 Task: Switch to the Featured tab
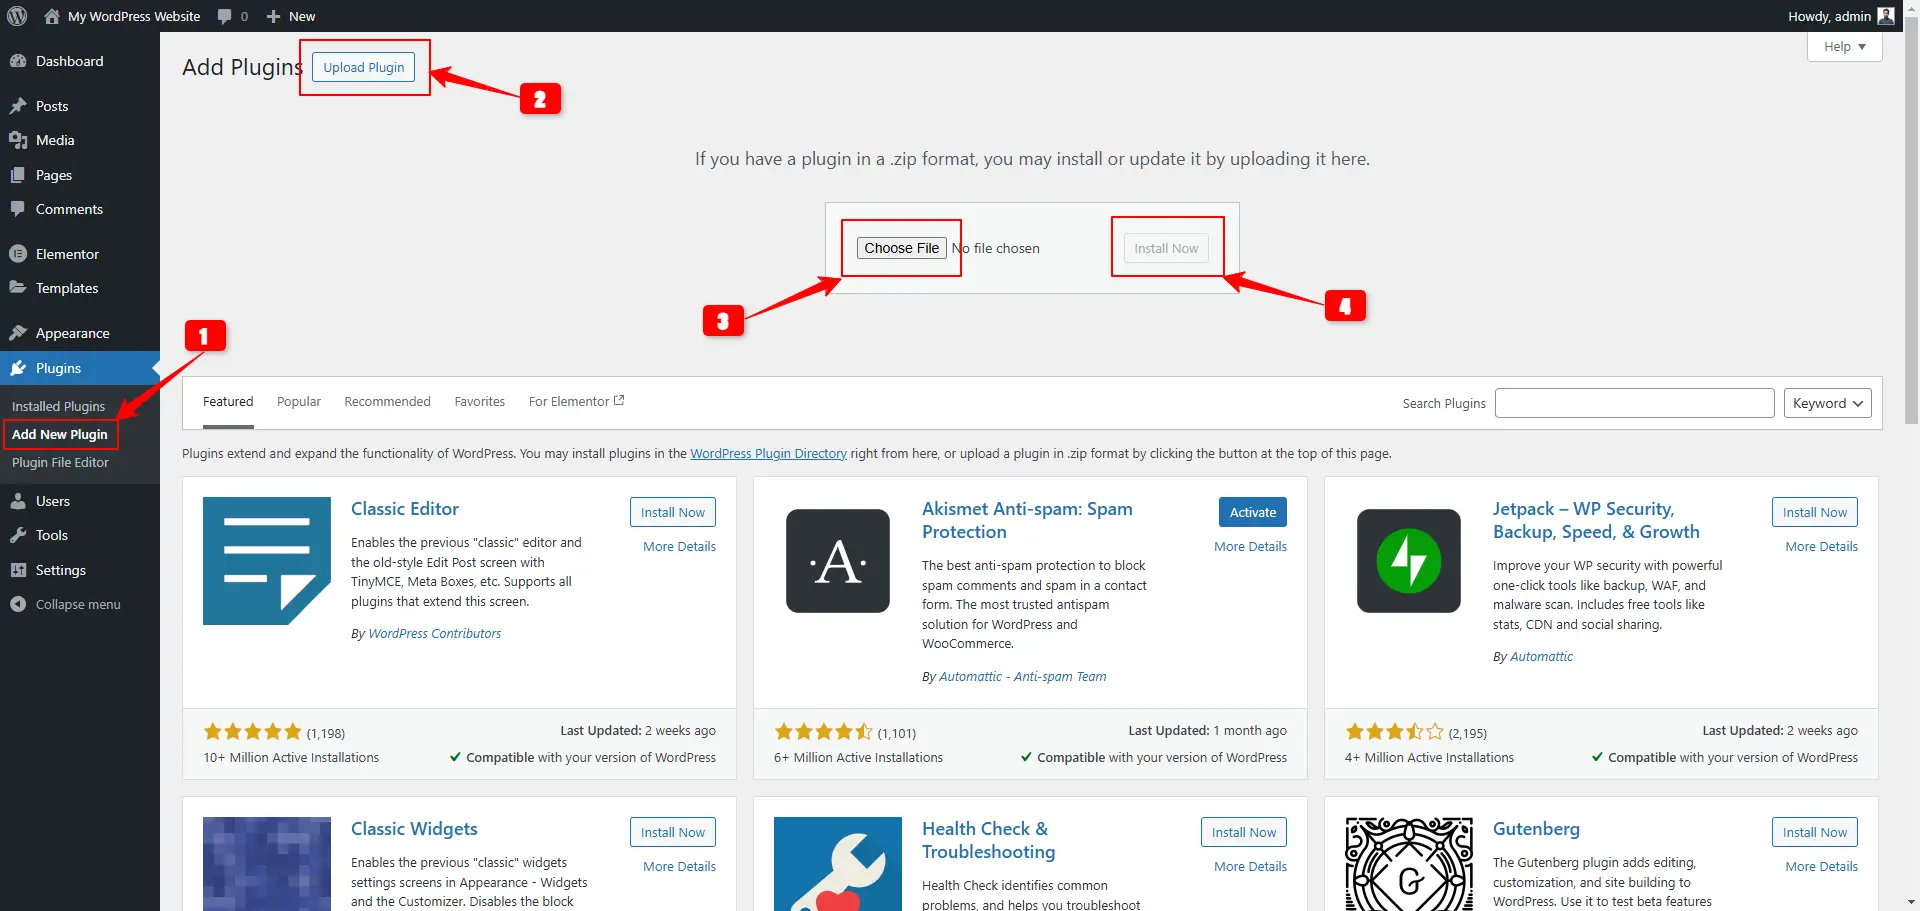tap(228, 402)
